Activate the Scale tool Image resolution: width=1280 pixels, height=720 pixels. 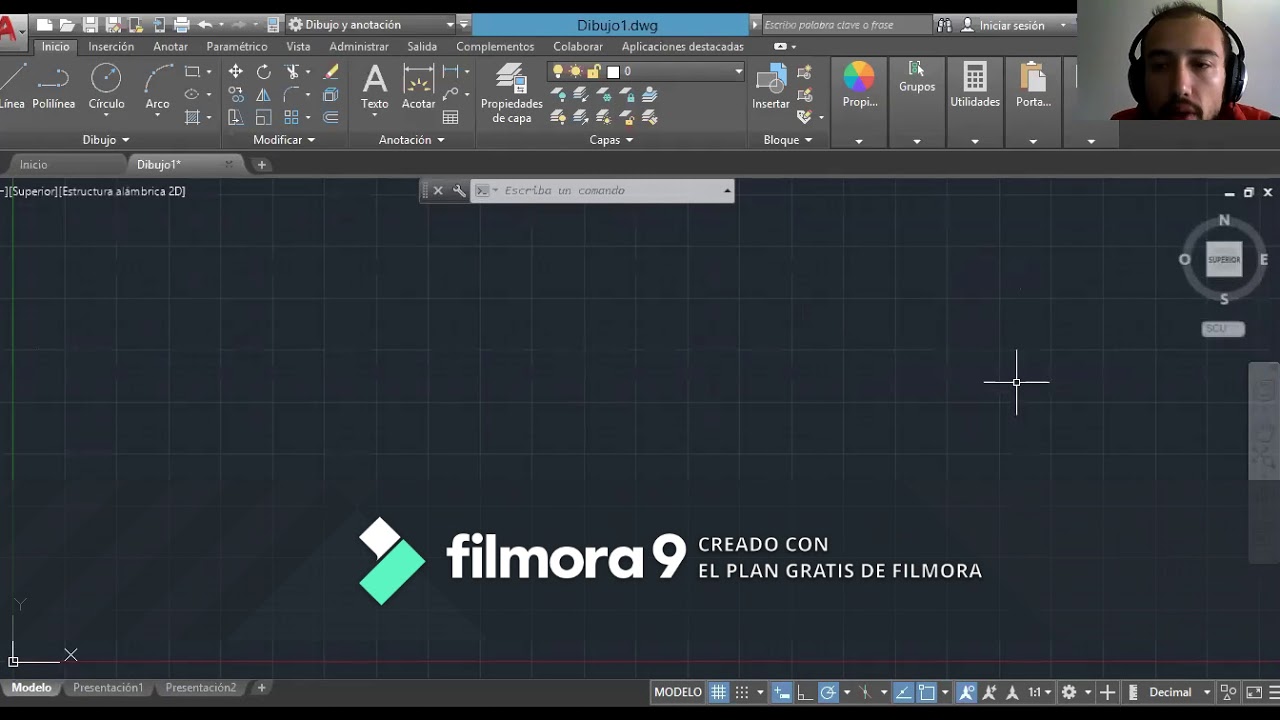(x=263, y=117)
